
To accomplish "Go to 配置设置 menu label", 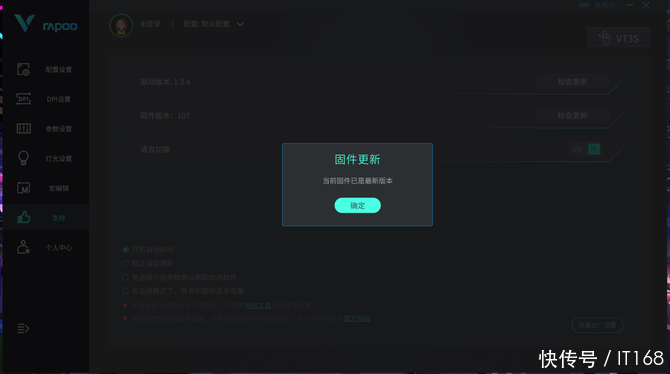I will pyautogui.click(x=59, y=69).
